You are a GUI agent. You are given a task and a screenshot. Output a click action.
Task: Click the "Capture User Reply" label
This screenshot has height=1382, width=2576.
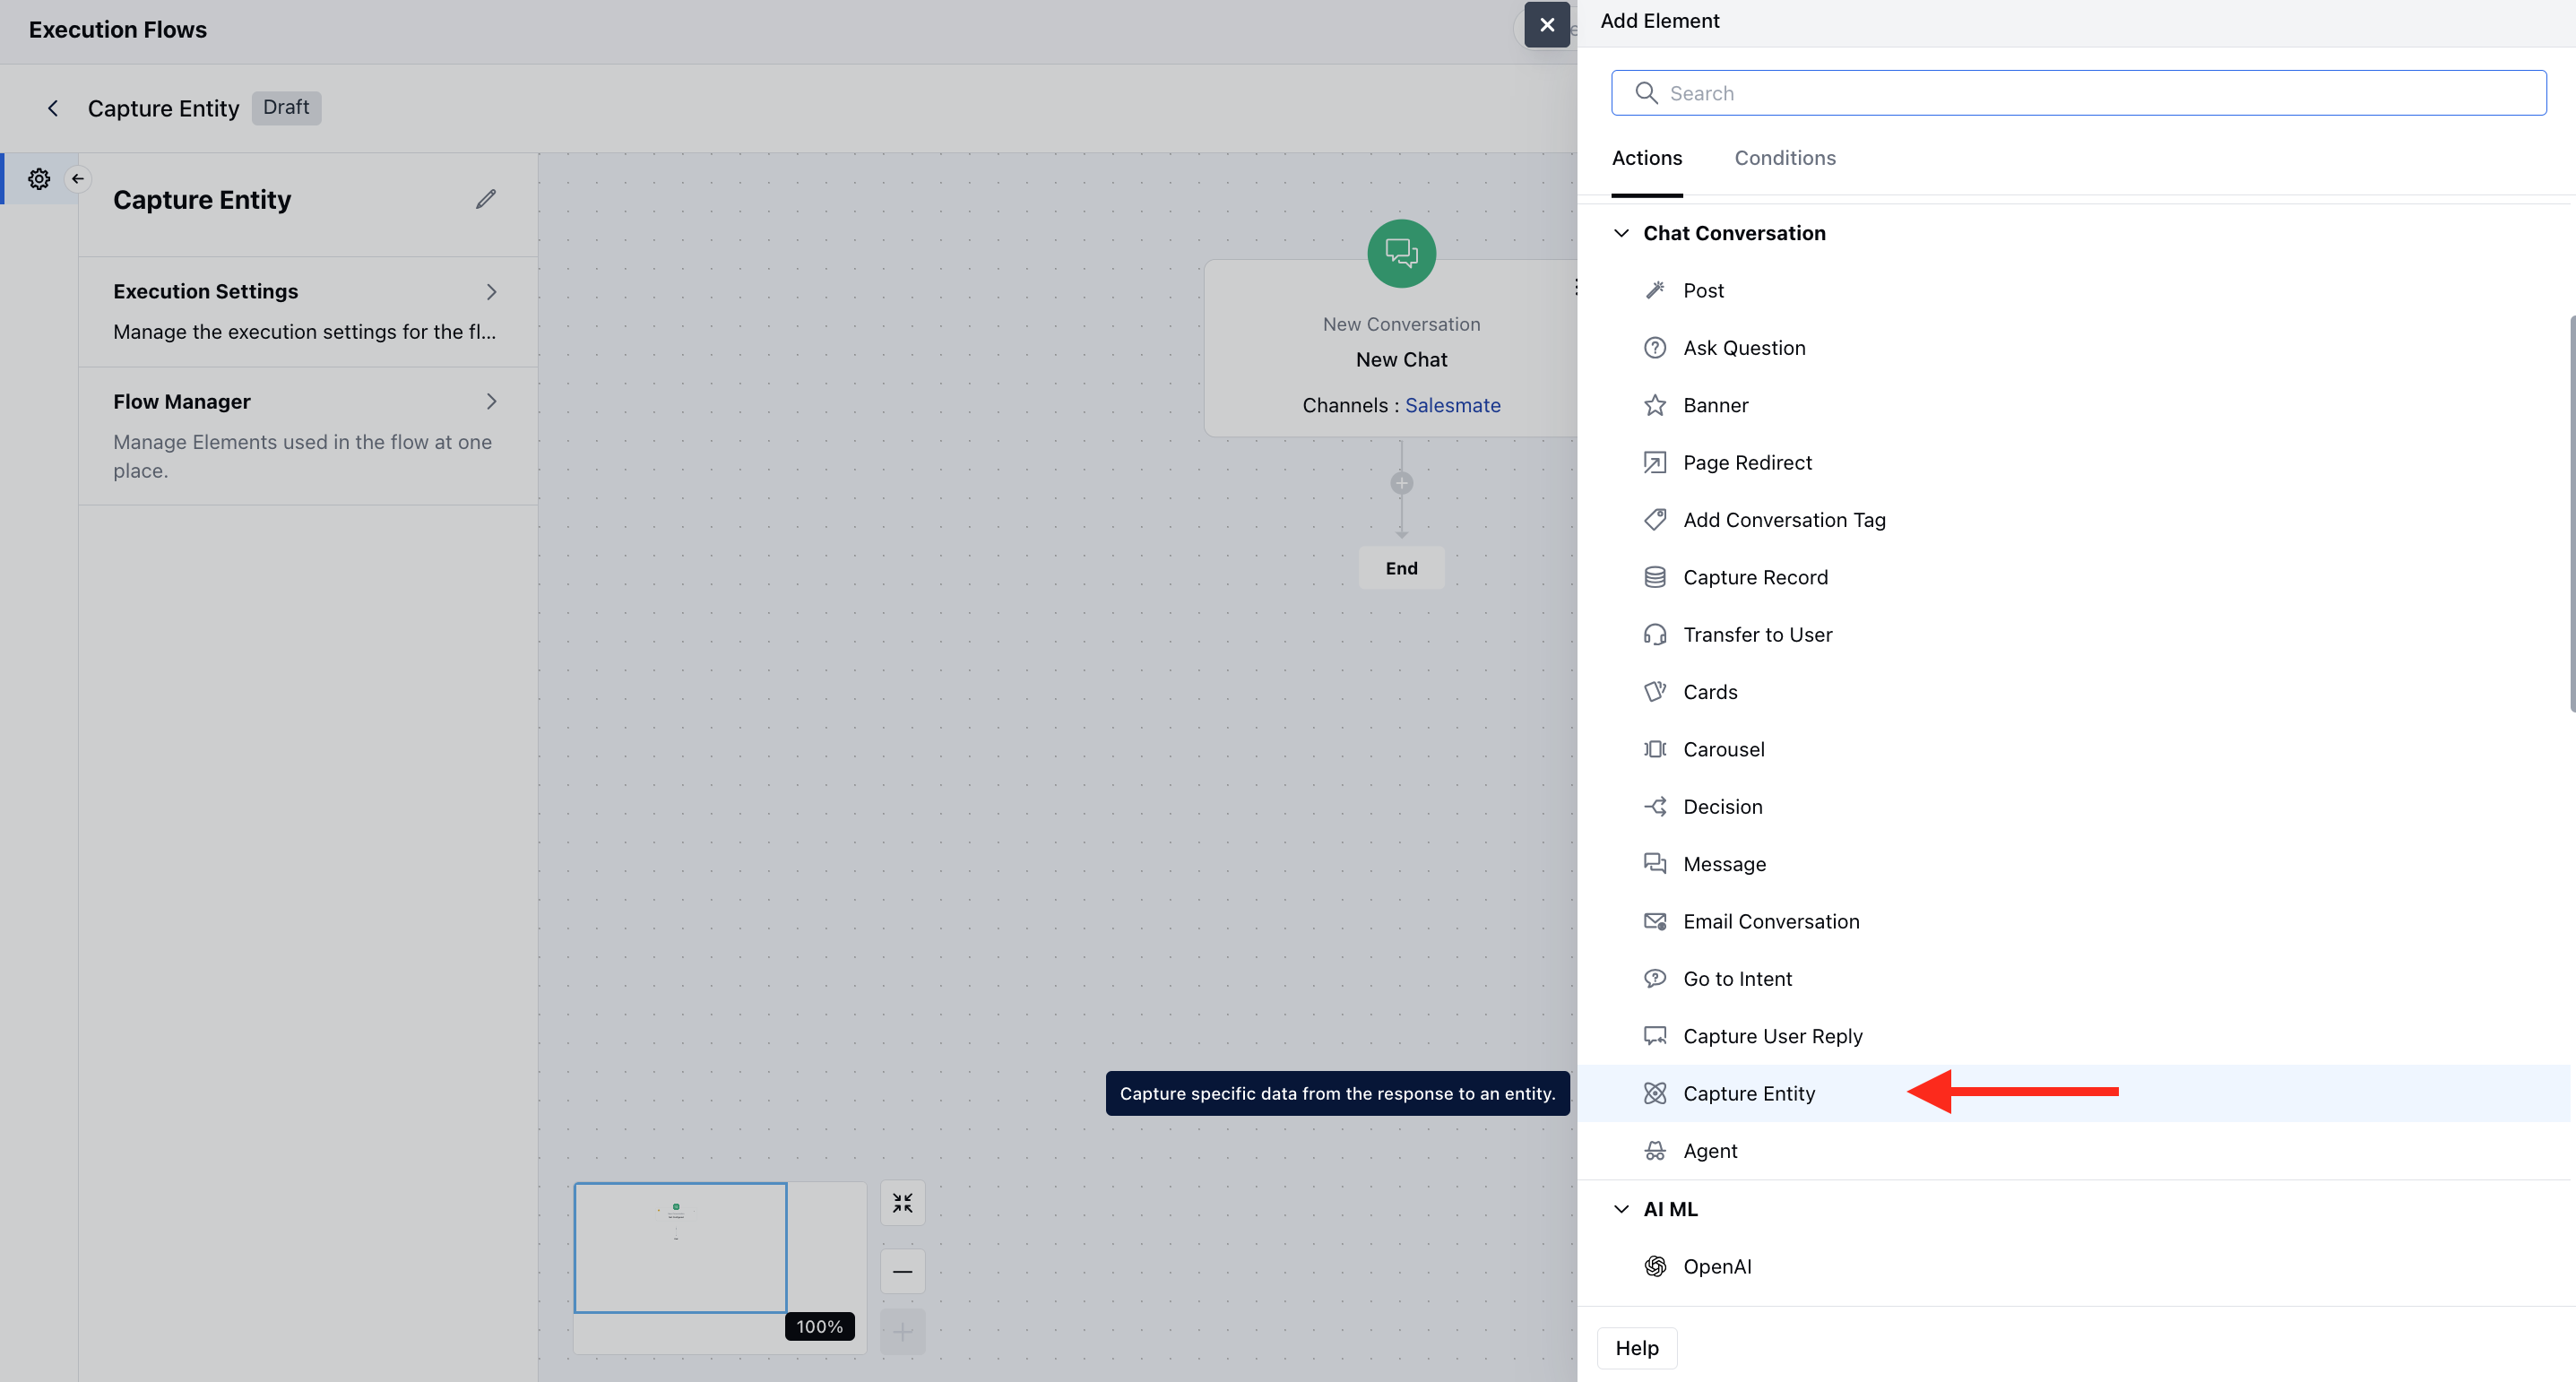(1772, 1036)
